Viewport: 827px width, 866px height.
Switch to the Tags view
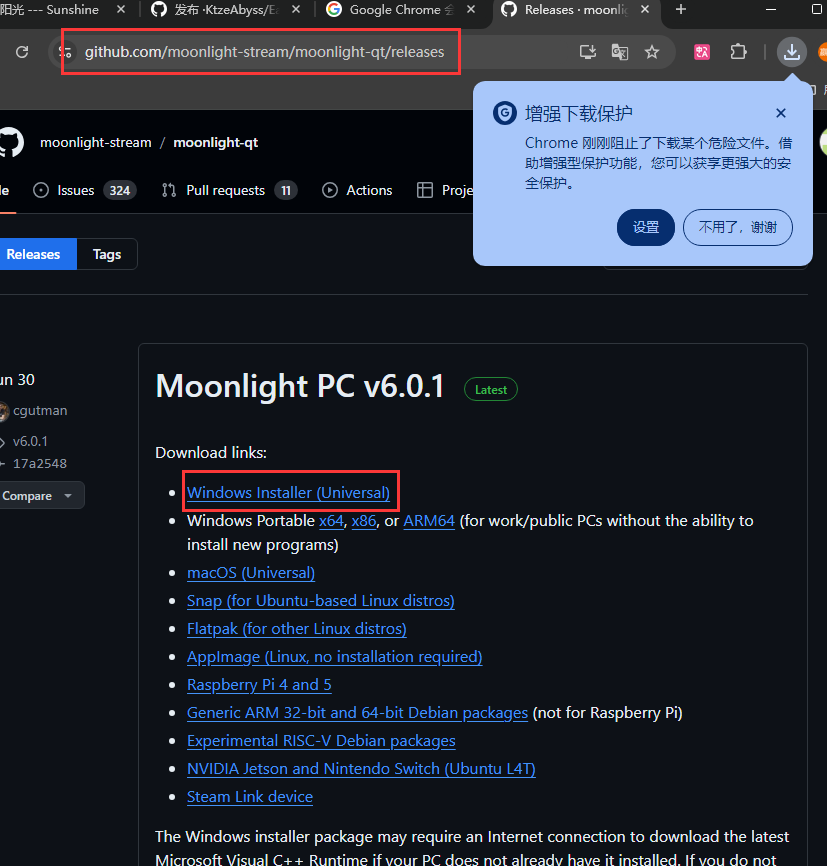[x=107, y=254]
